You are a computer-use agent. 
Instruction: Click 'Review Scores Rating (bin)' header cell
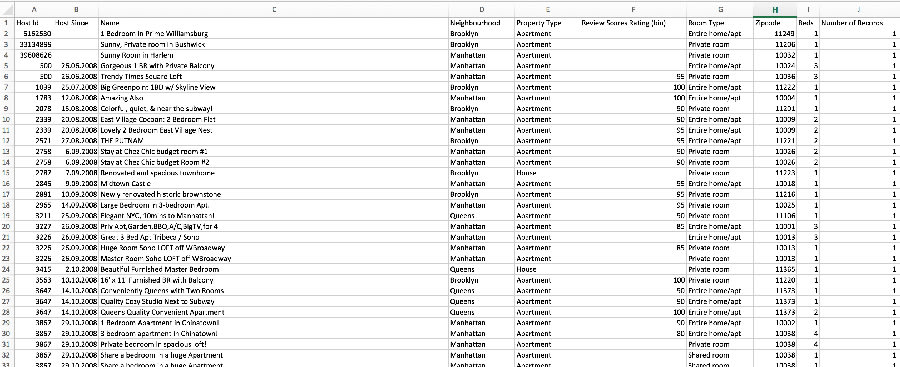coord(633,23)
